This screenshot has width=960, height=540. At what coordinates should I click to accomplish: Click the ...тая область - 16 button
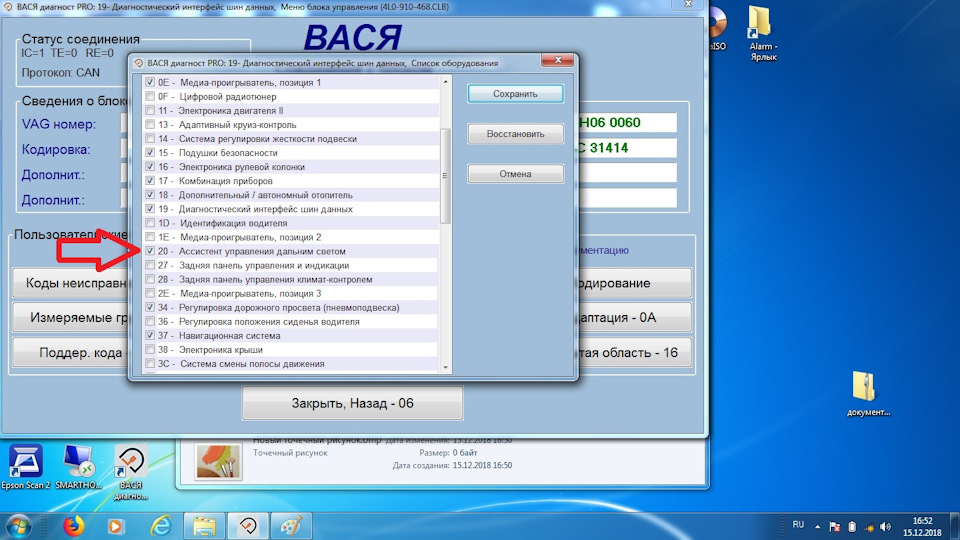(634, 353)
